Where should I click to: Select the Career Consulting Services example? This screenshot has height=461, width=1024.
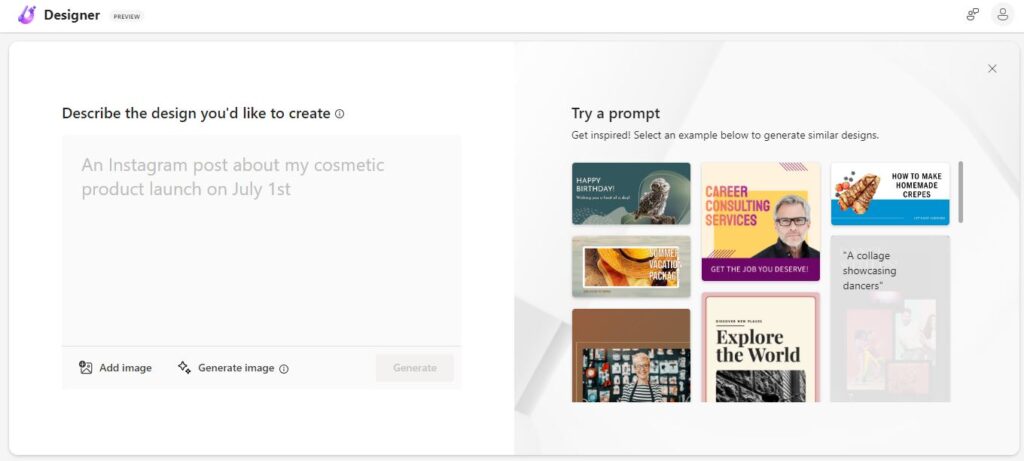pyautogui.click(x=760, y=222)
